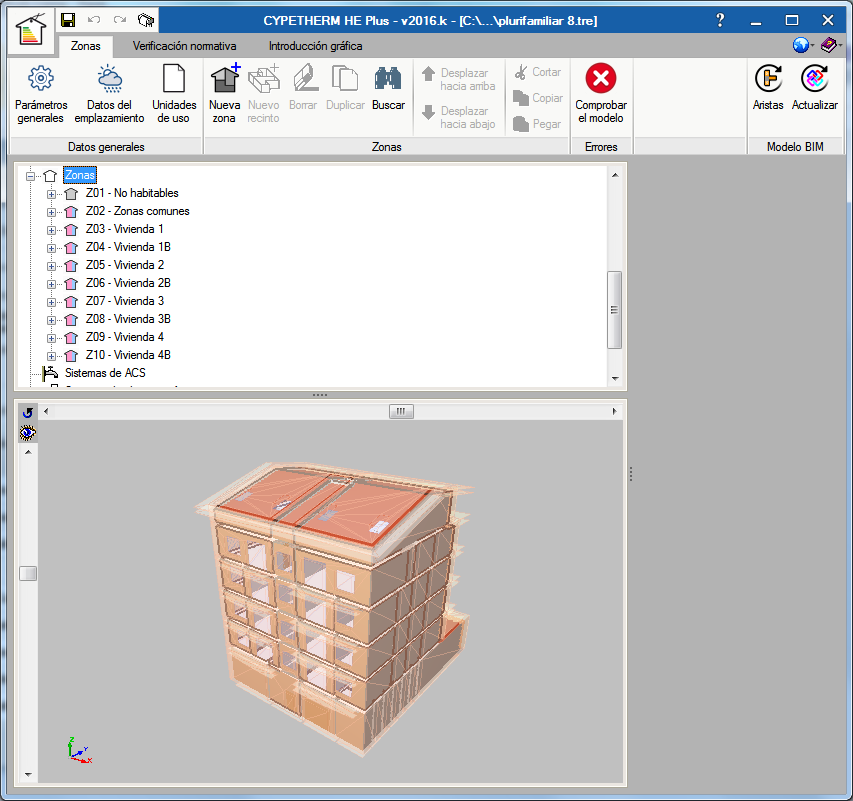Screen dimensions: 853x801
Task: Click the Cortar scissors button
Action: (x=537, y=72)
